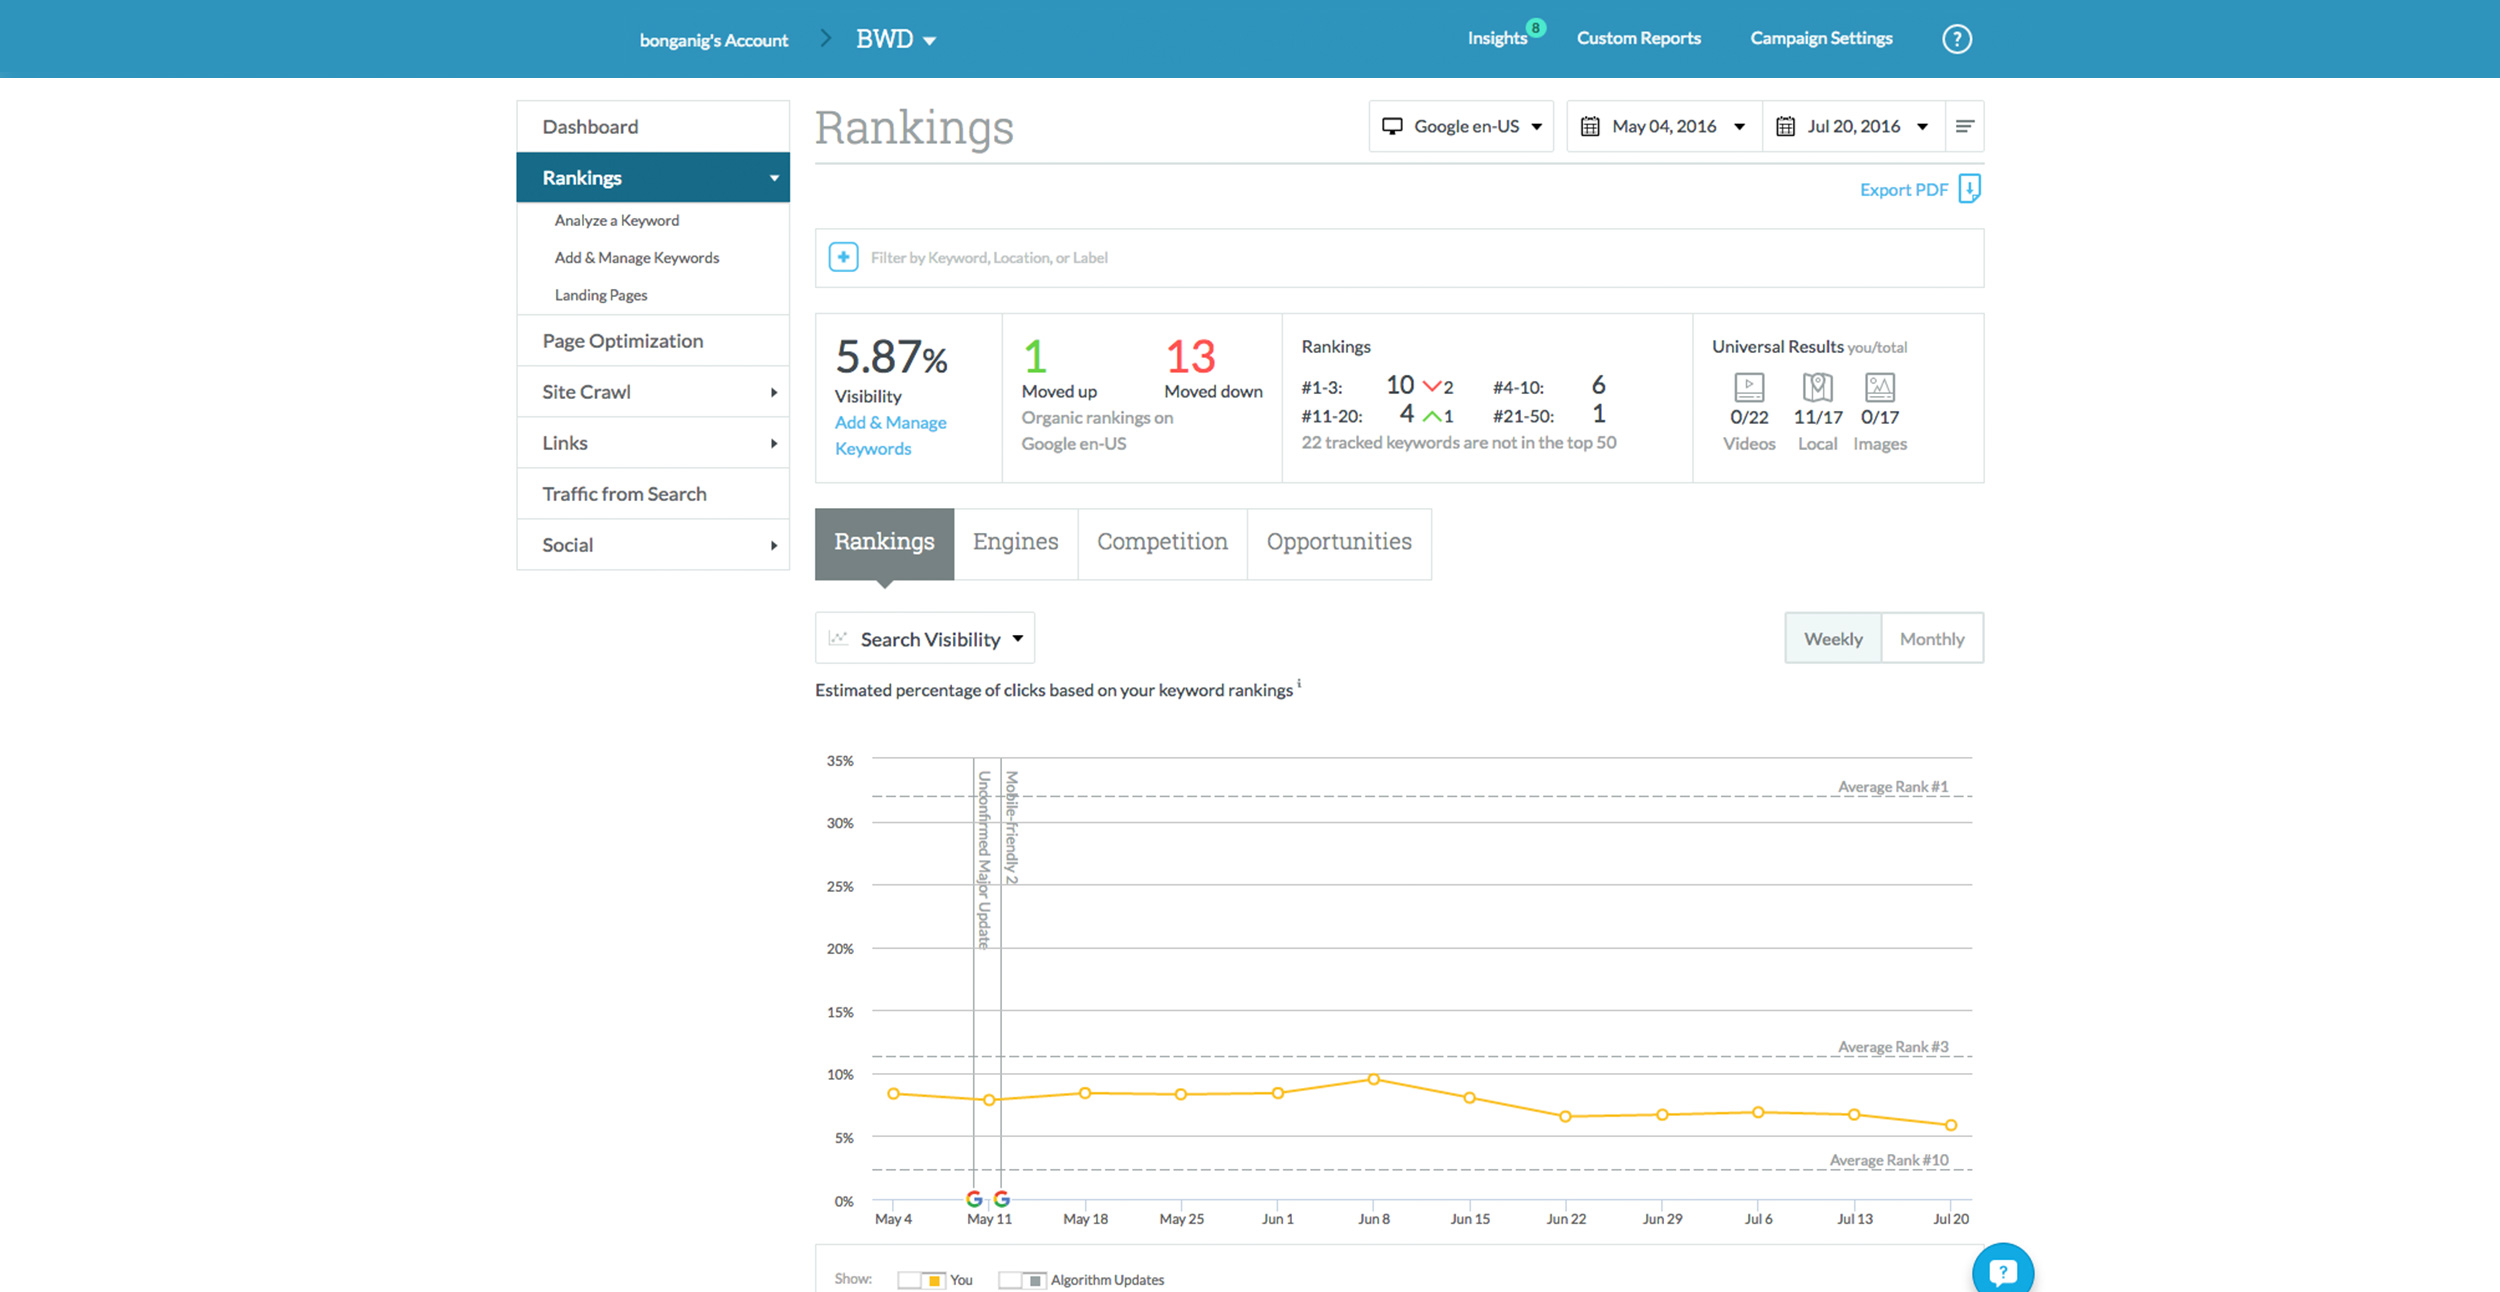This screenshot has height=1292, width=2500.
Task: Switch to the Competition tab
Action: point(1162,542)
